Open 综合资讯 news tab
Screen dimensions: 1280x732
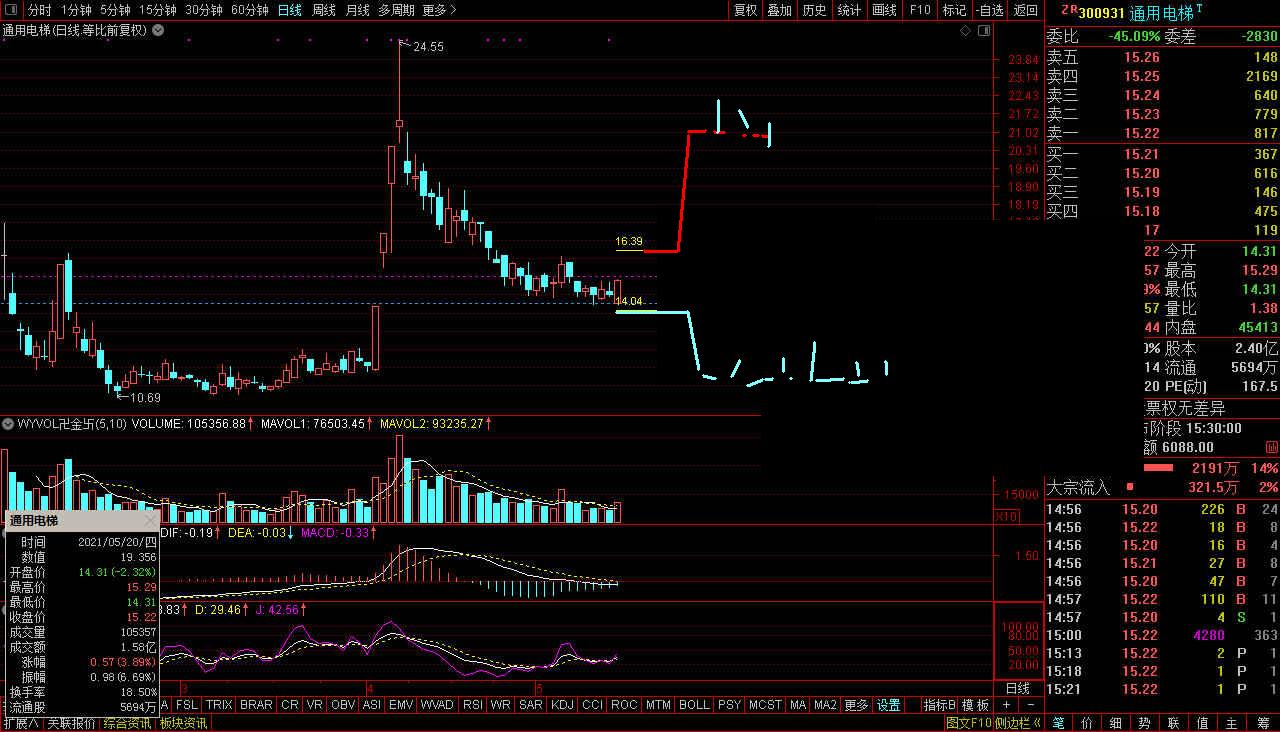[128, 723]
